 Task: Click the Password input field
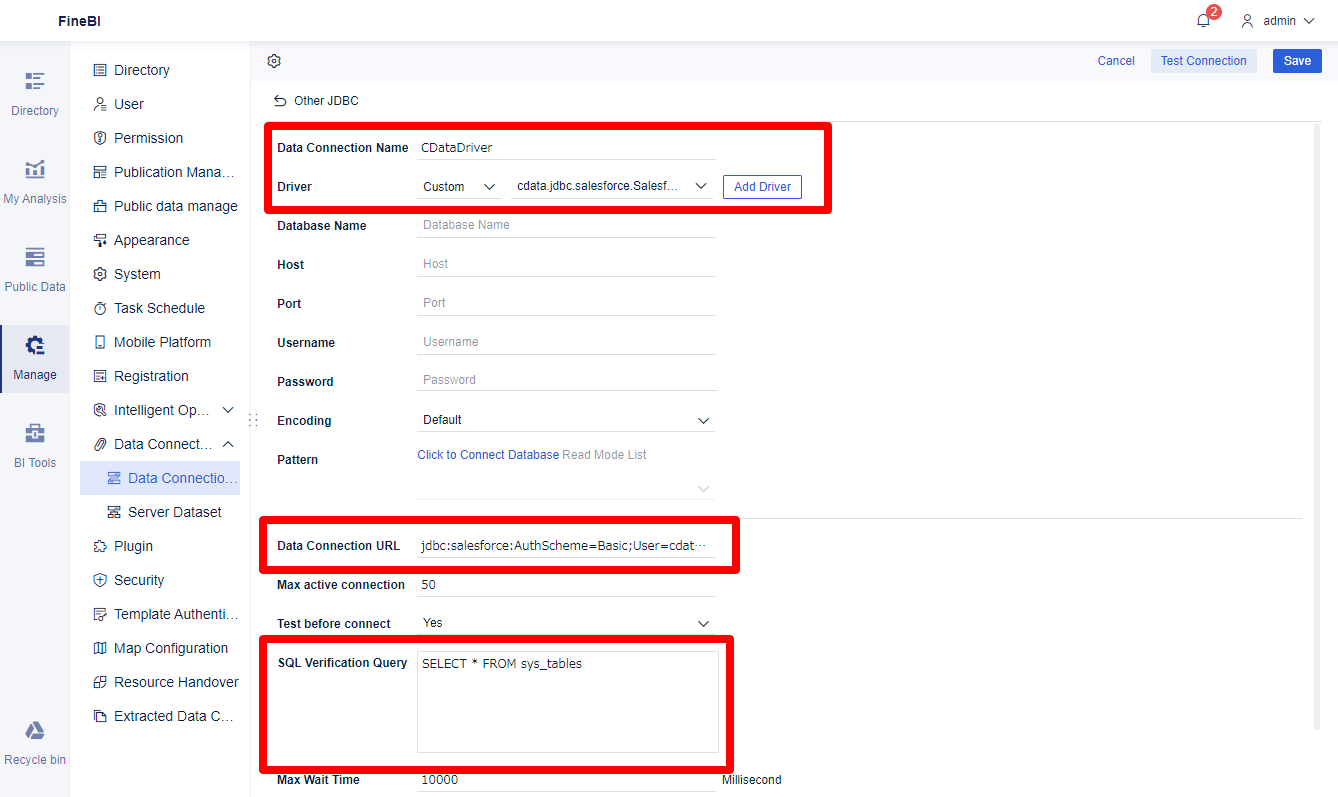[566, 380]
